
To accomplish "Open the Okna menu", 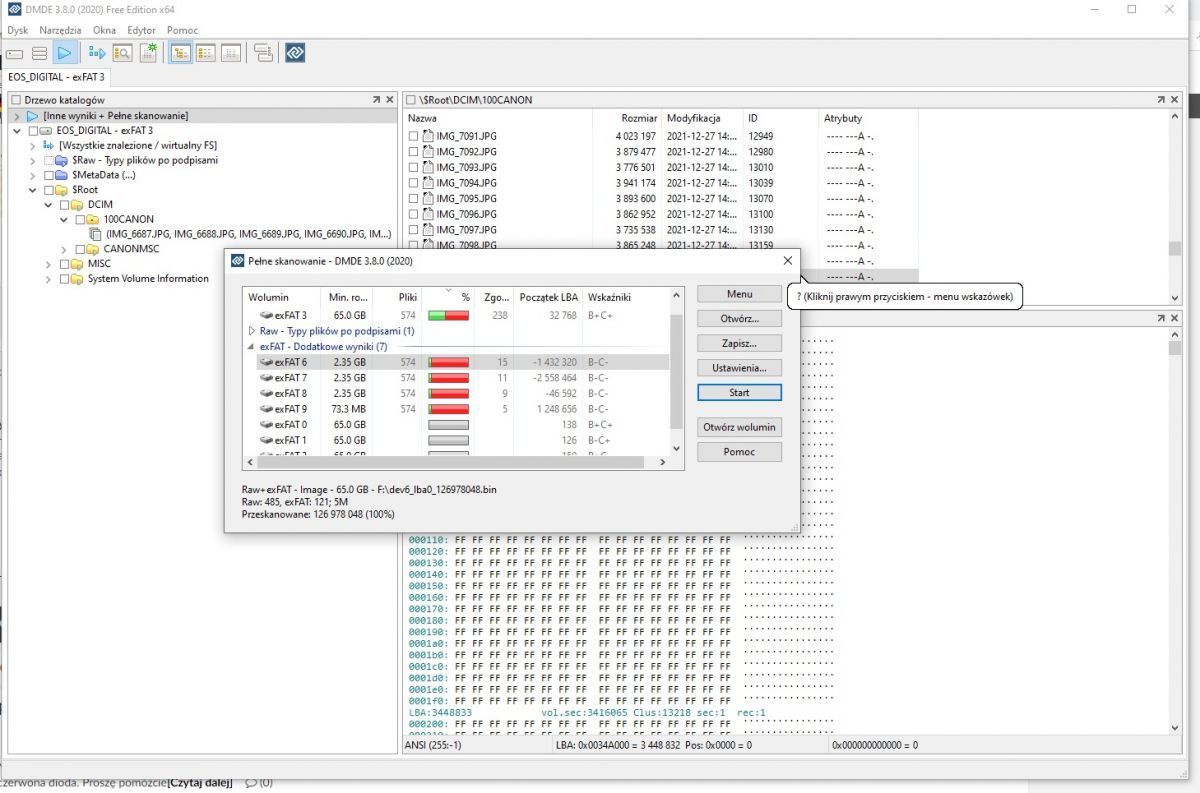I will click(x=104, y=30).
